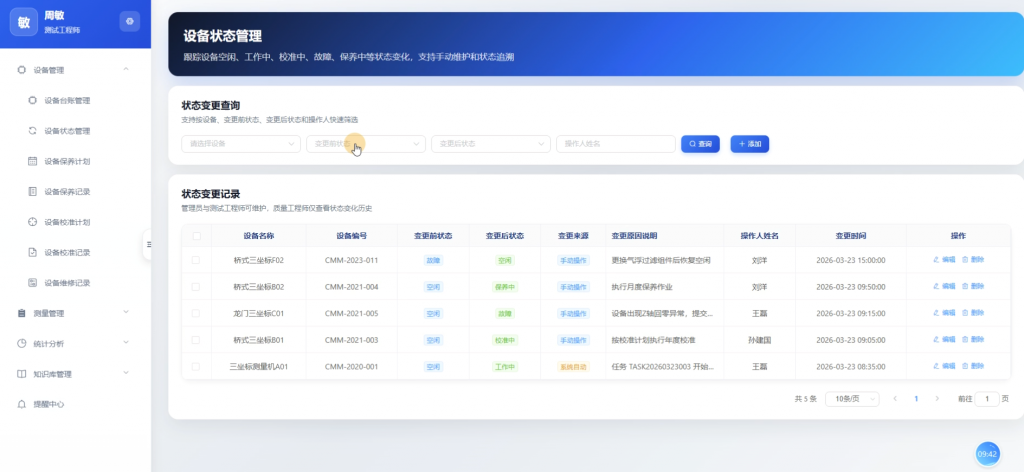Click the 工作中 status tag
Viewport: 1024px width, 472px height.
point(505,367)
